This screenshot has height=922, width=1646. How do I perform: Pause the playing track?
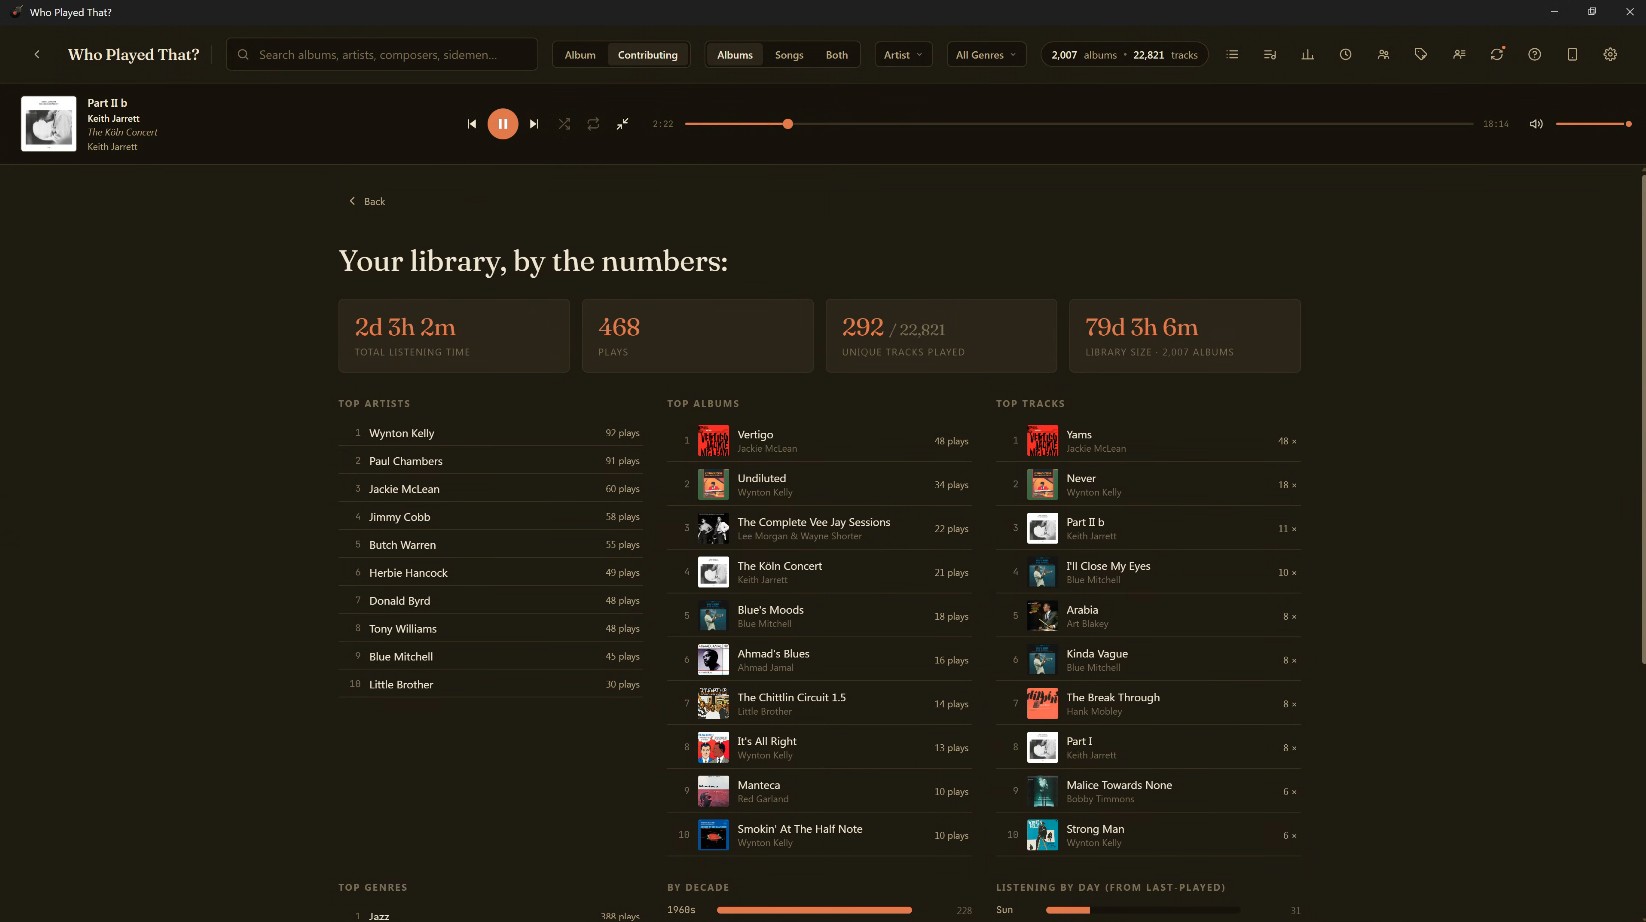(x=503, y=124)
